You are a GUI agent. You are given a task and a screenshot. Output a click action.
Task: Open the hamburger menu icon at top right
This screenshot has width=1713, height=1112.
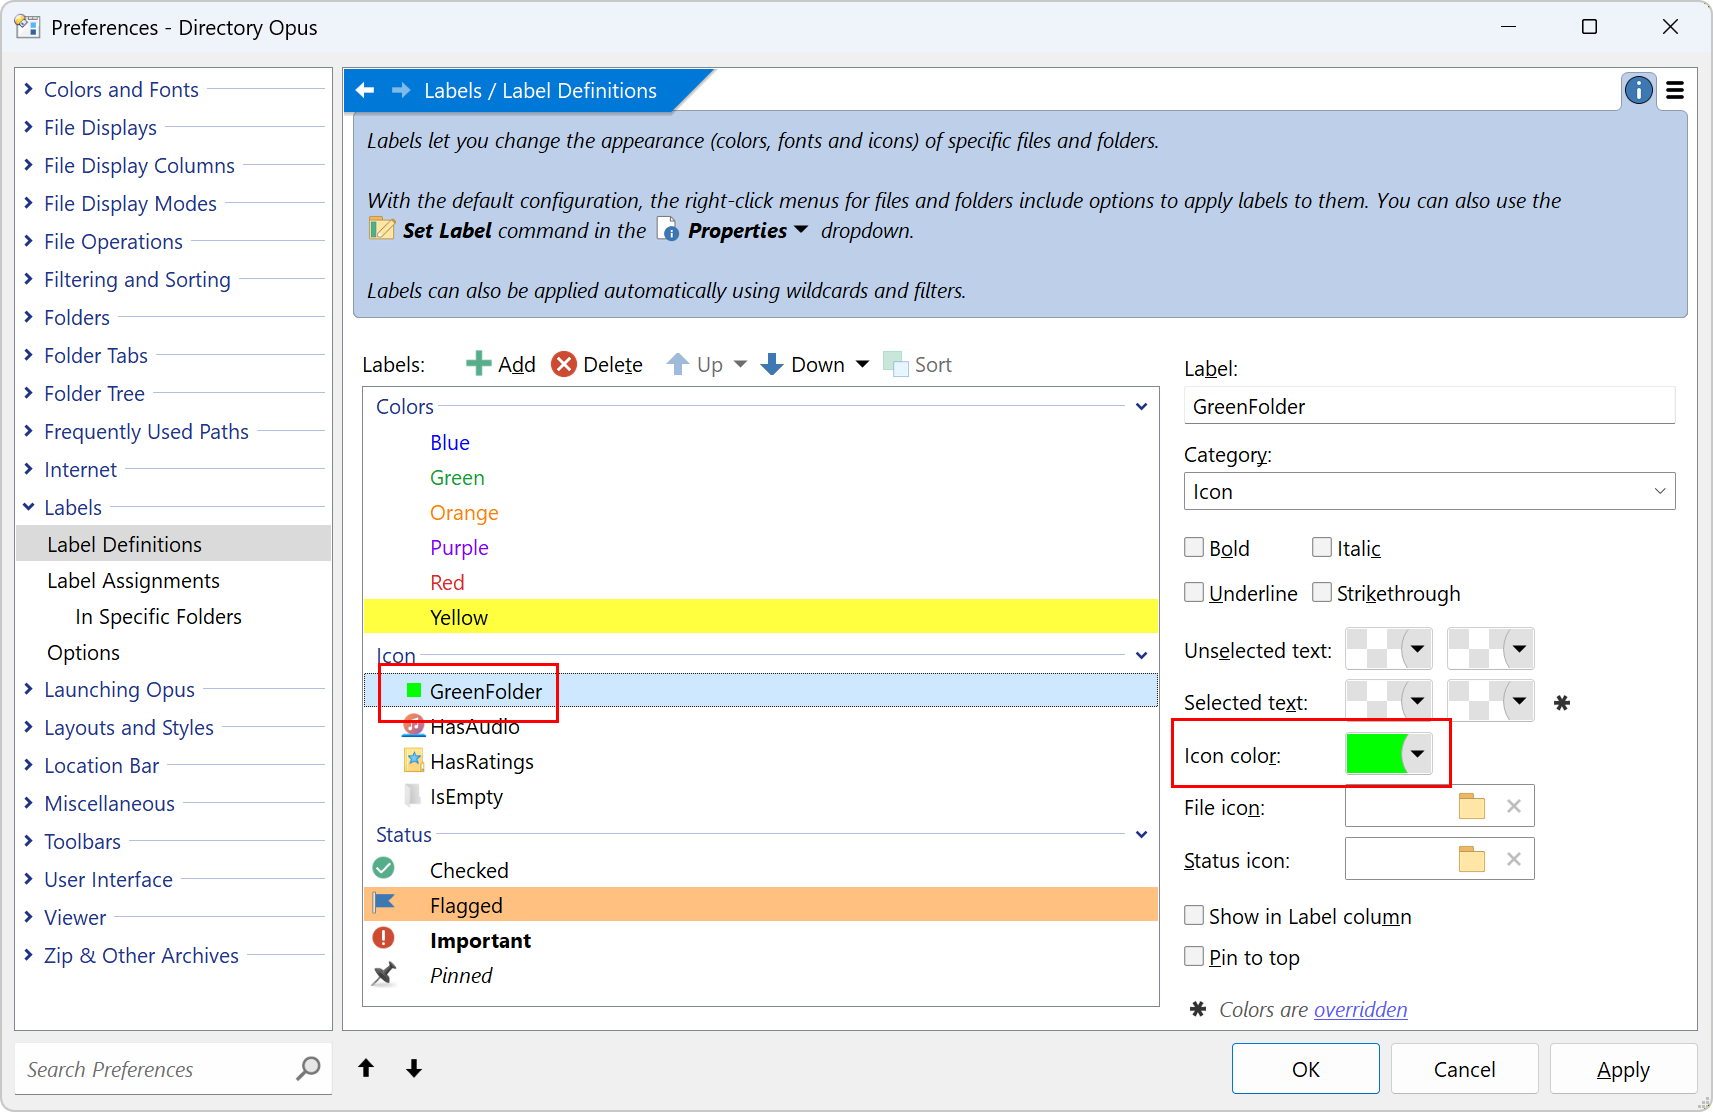[1675, 91]
